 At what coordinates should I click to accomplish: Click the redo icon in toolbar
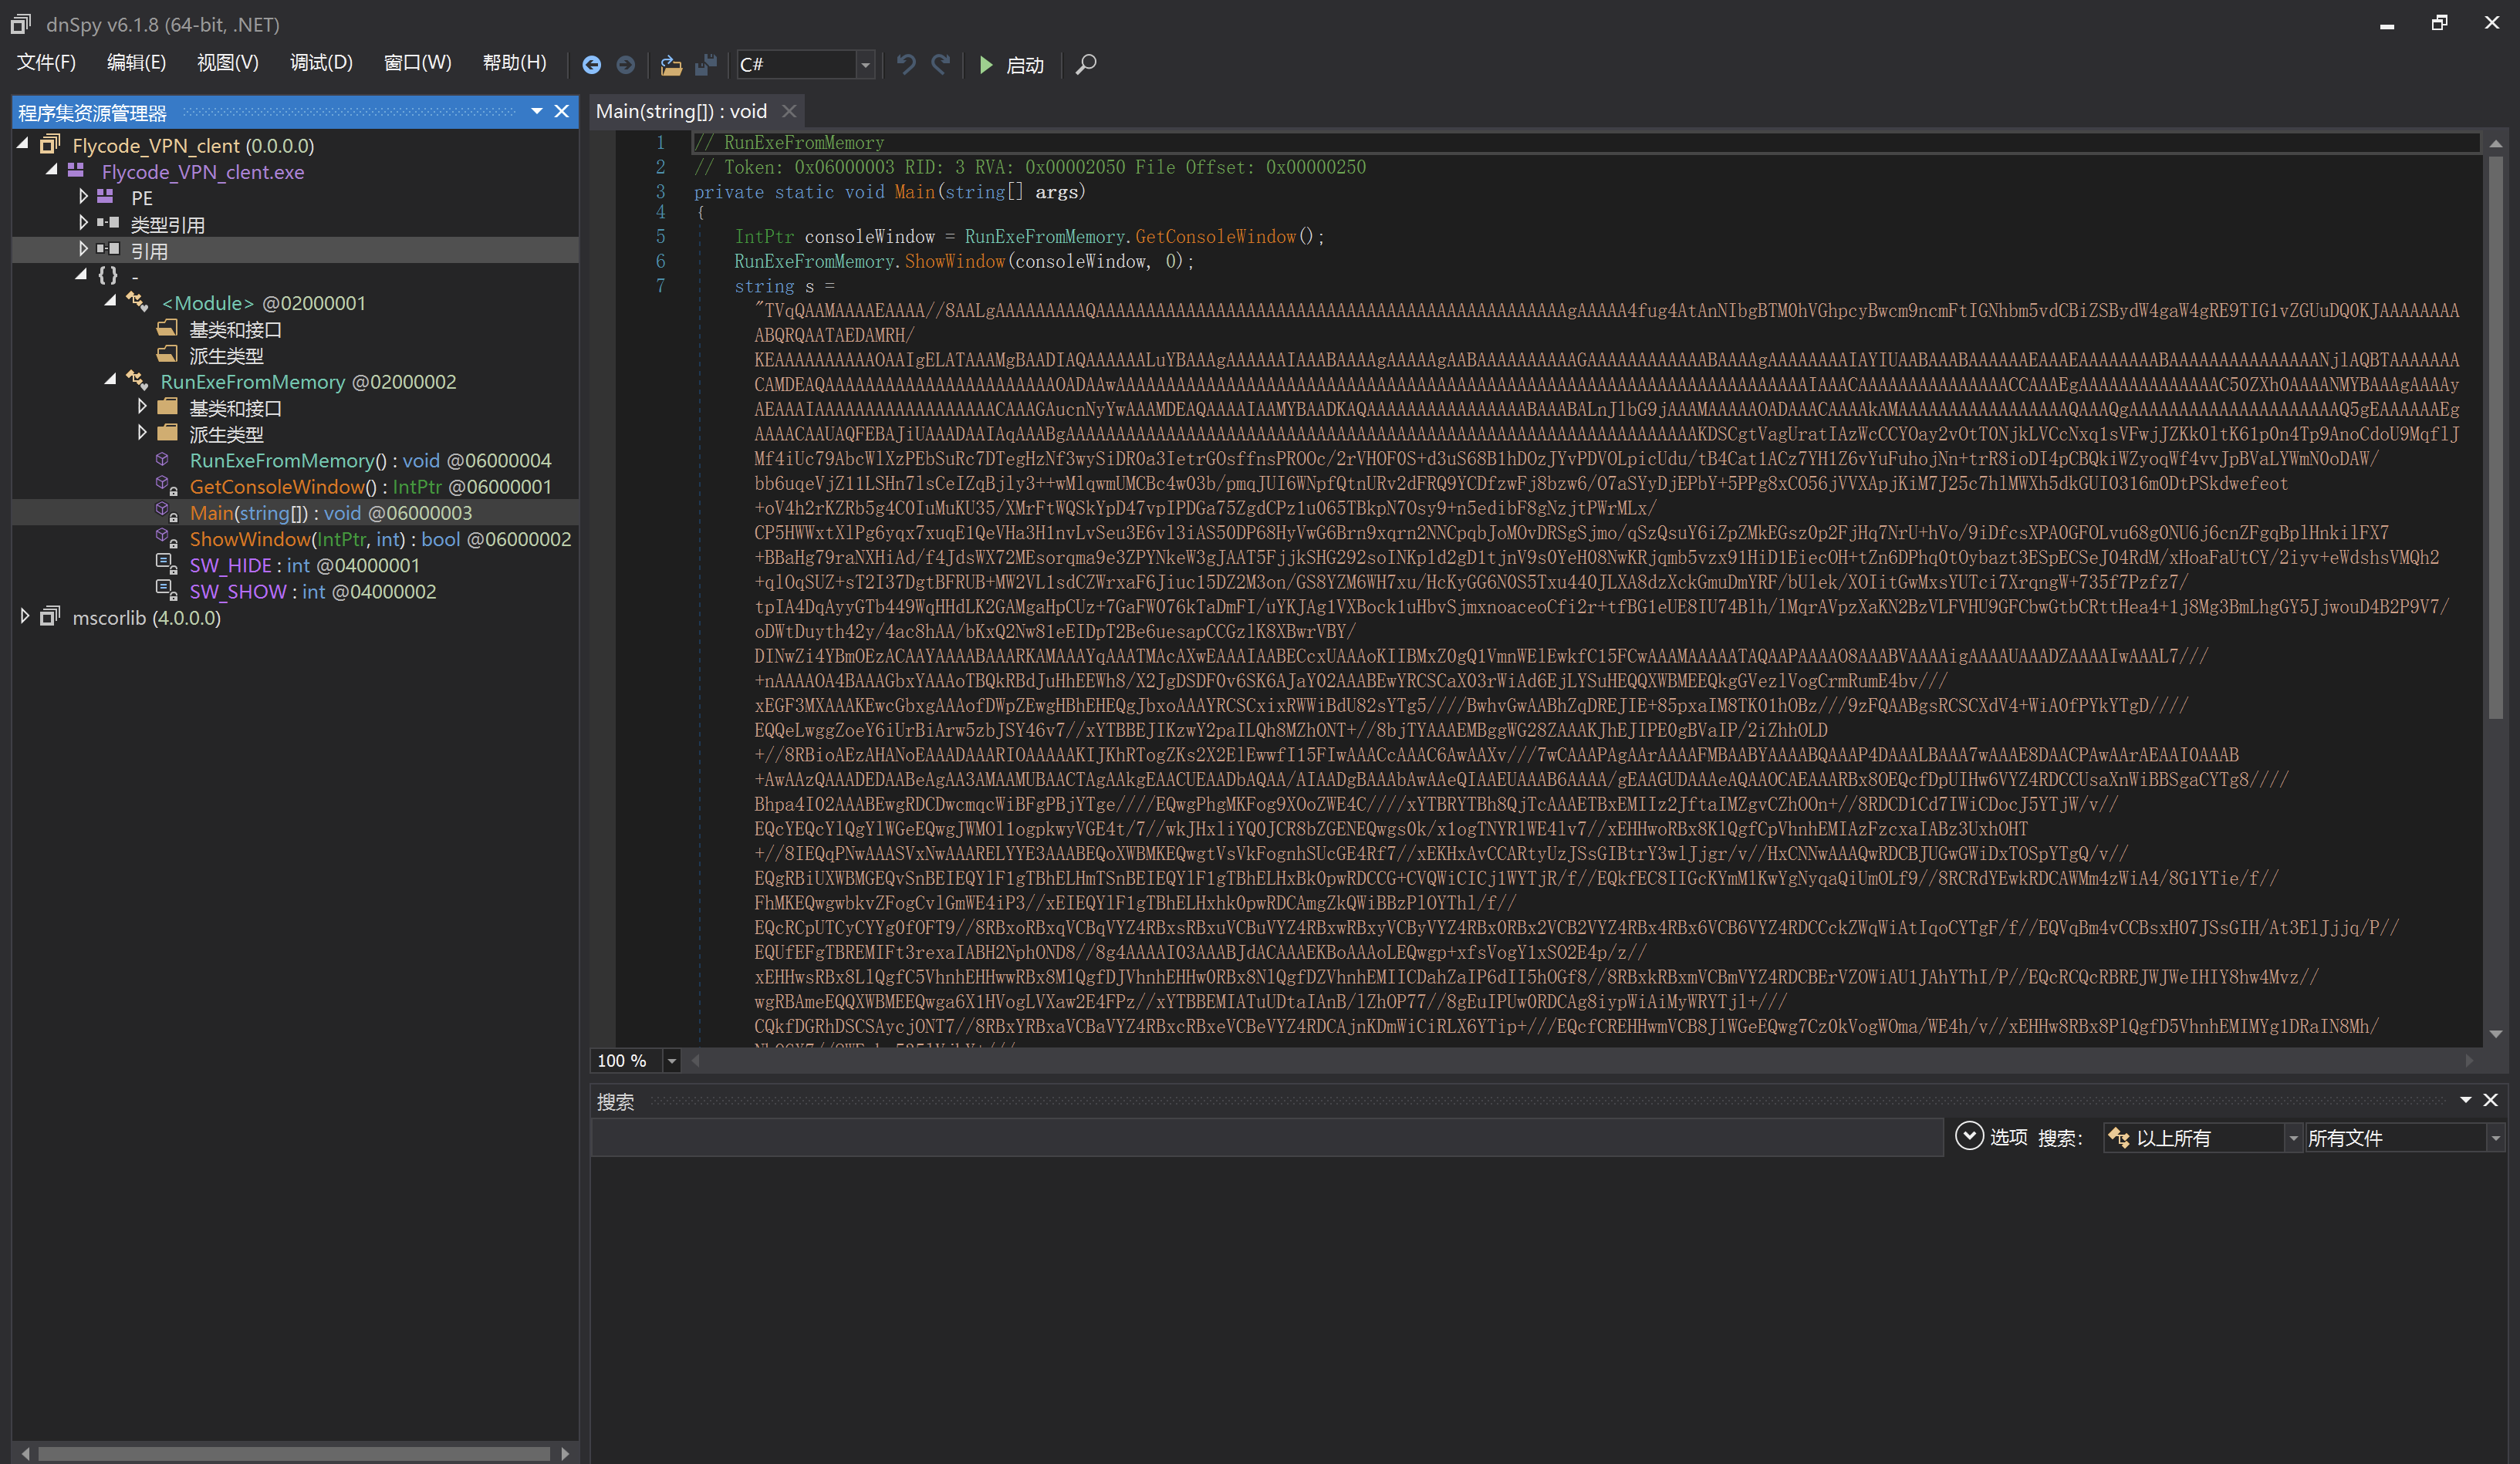pyautogui.click(x=941, y=65)
